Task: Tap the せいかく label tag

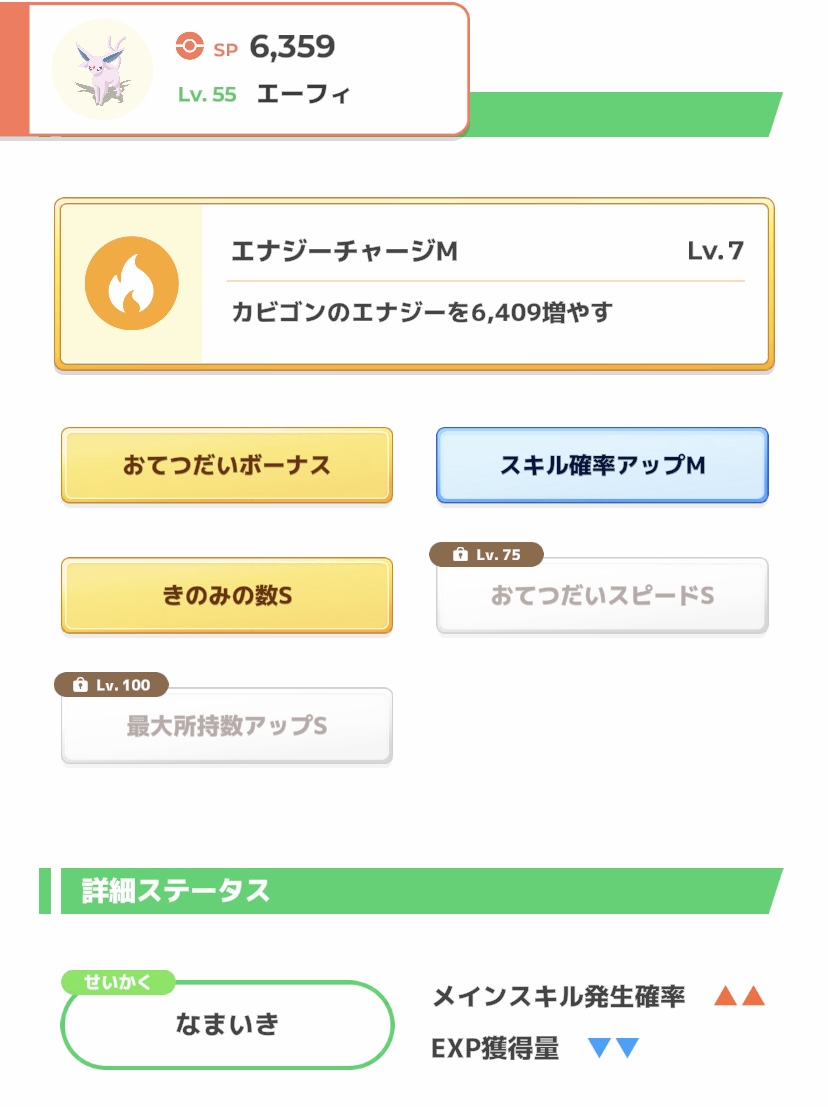Action: pyautogui.click(x=118, y=982)
